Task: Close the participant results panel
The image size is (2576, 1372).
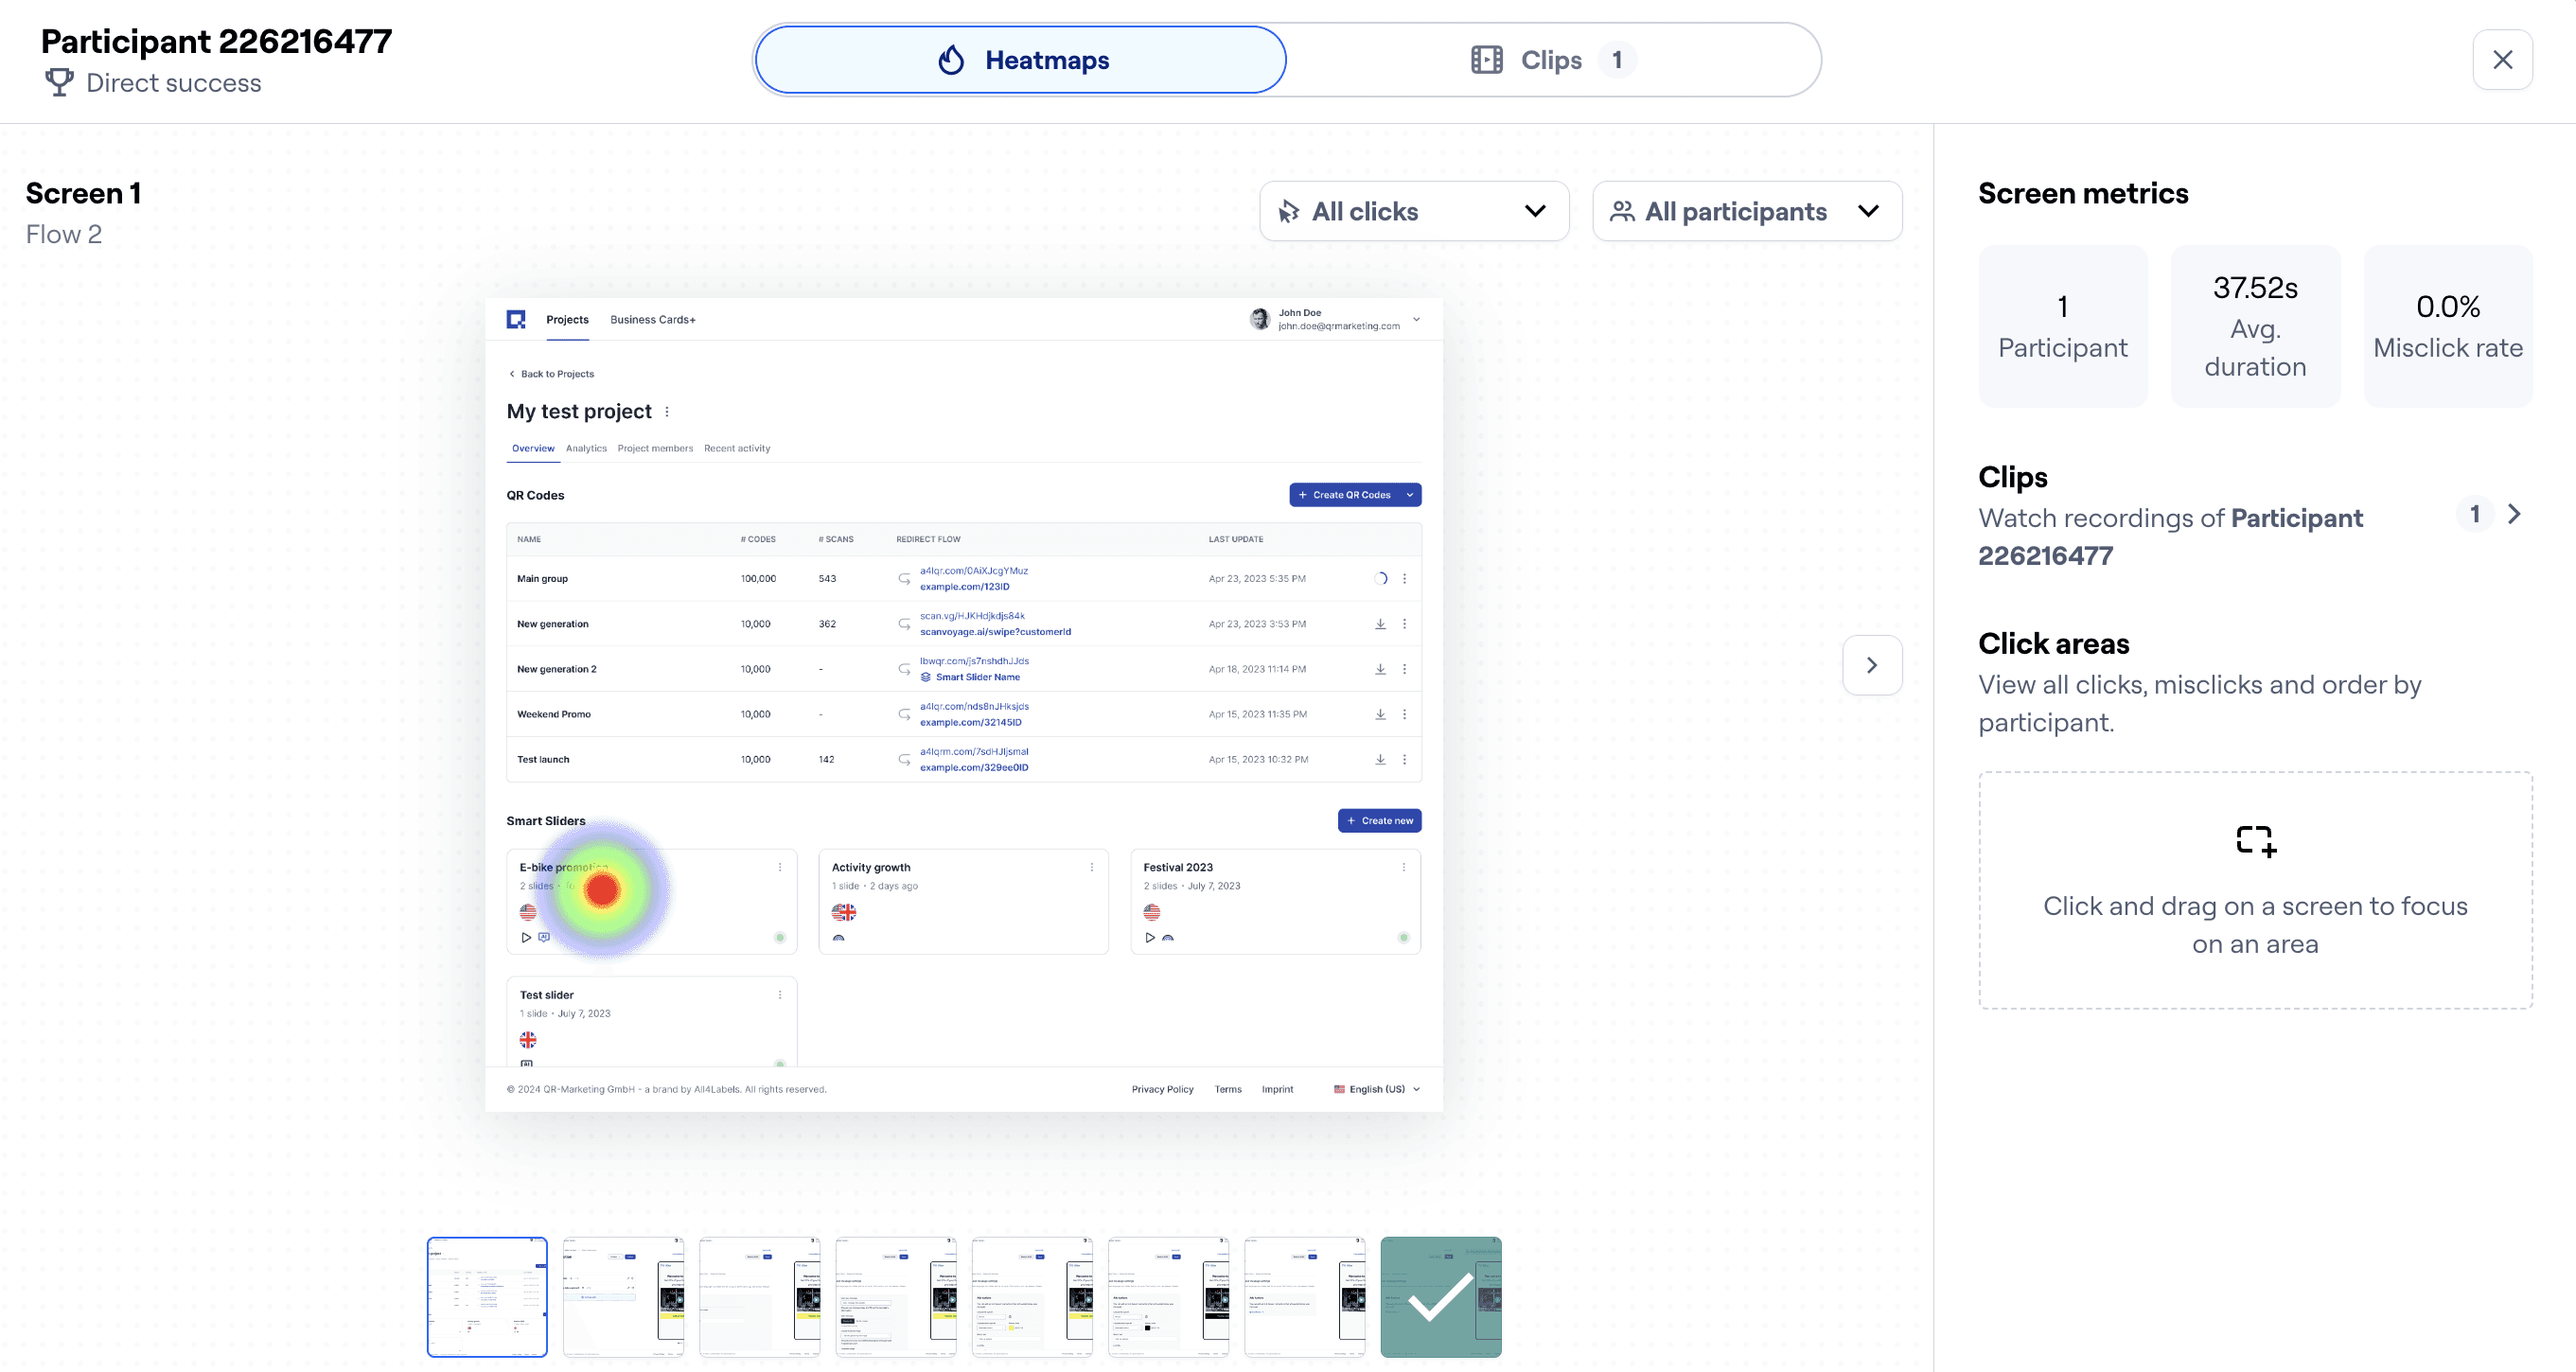Action: tap(2502, 60)
